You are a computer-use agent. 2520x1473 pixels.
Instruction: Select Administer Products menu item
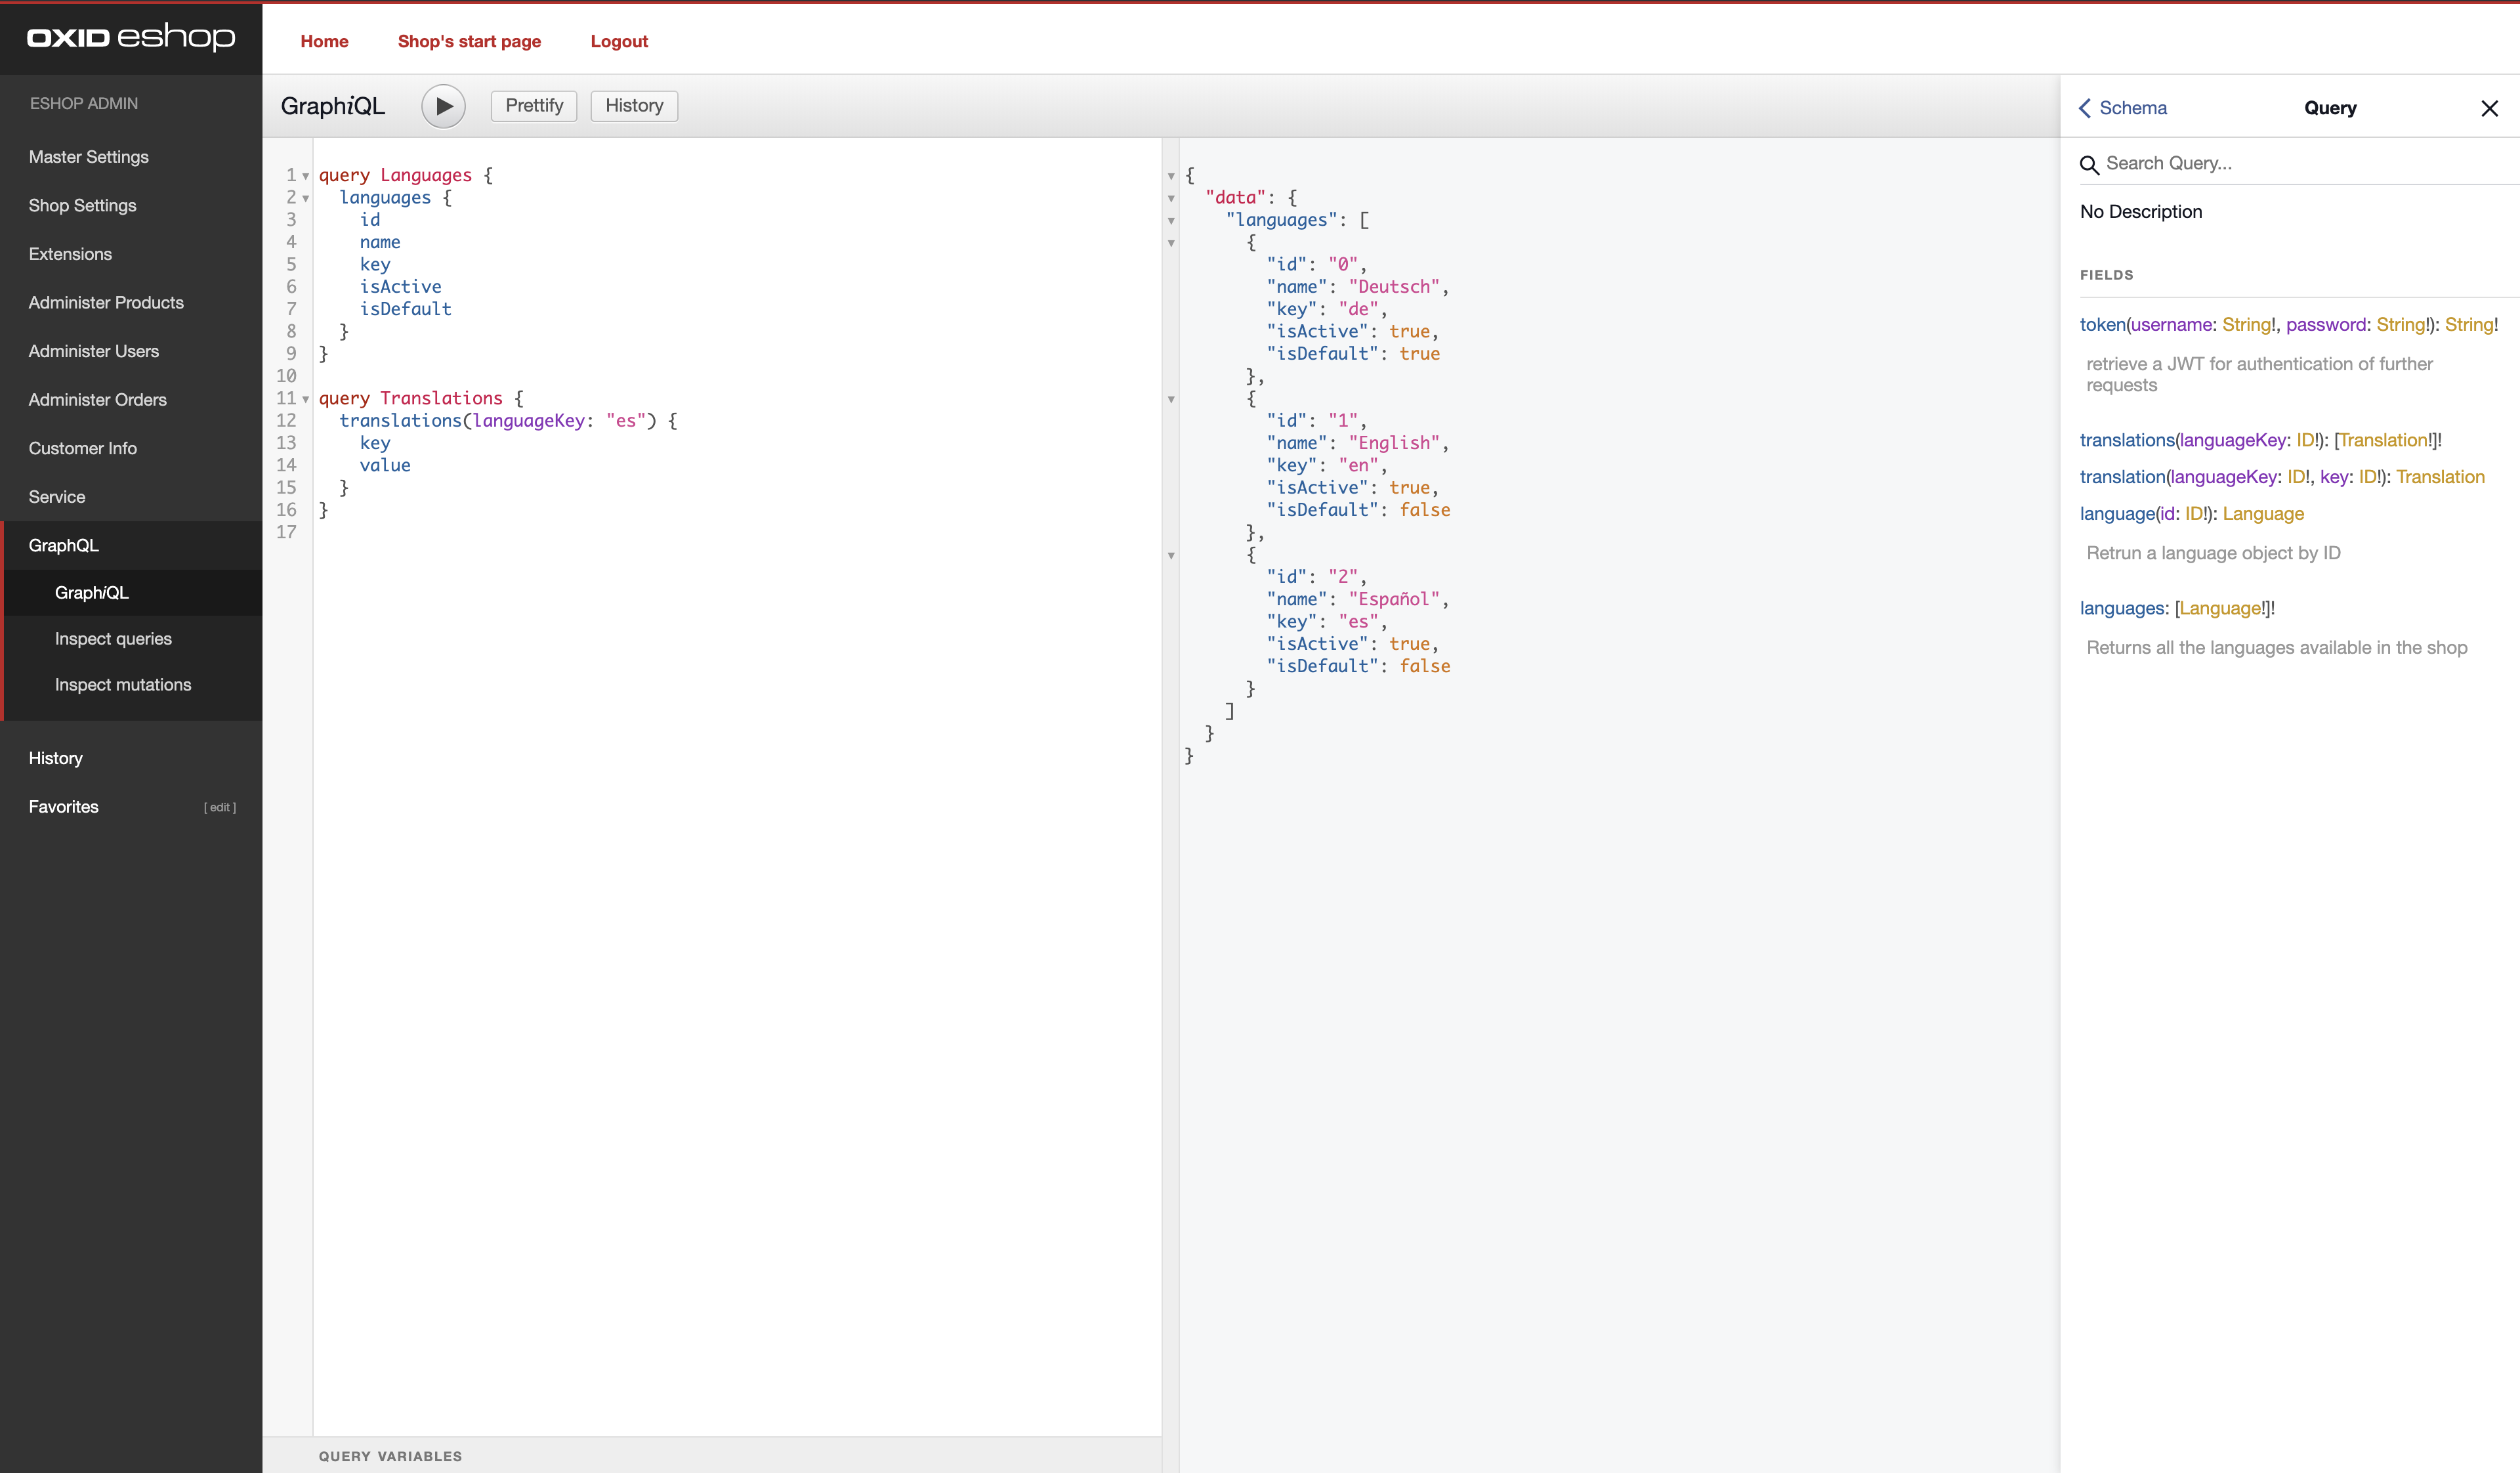[x=106, y=302]
